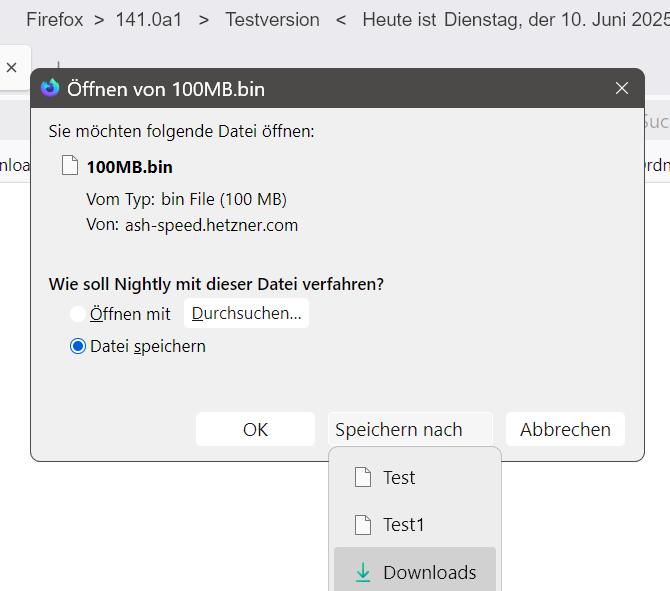Close the Öffnen von 100MB.bin dialog
The width and height of the screenshot is (670, 591).
point(622,88)
